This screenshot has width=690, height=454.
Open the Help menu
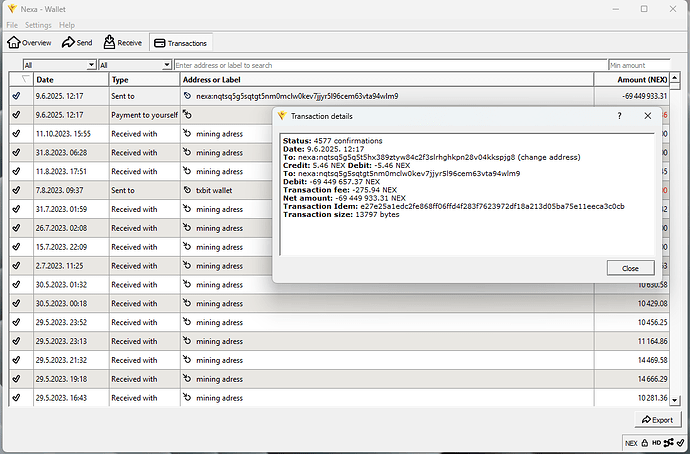67,25
